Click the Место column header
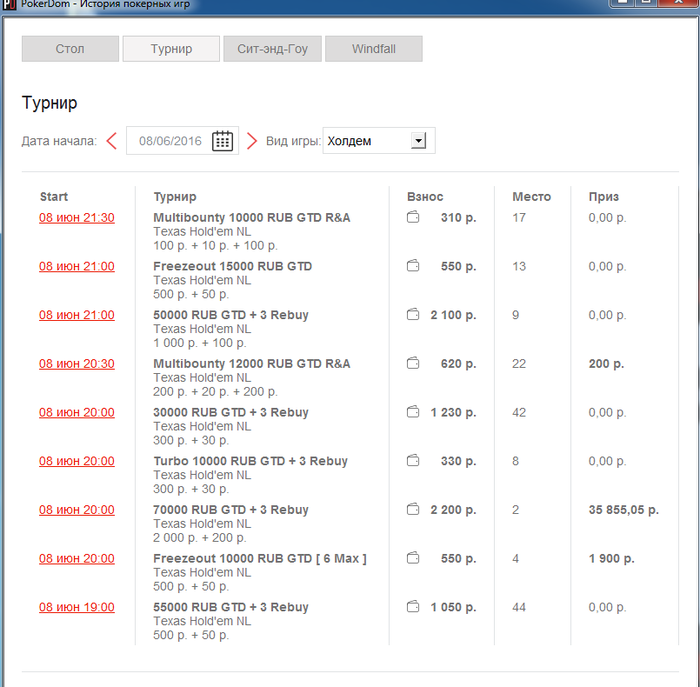Viewport: 700px width, 687px height. pyautogui.click(x=532, y=196)
